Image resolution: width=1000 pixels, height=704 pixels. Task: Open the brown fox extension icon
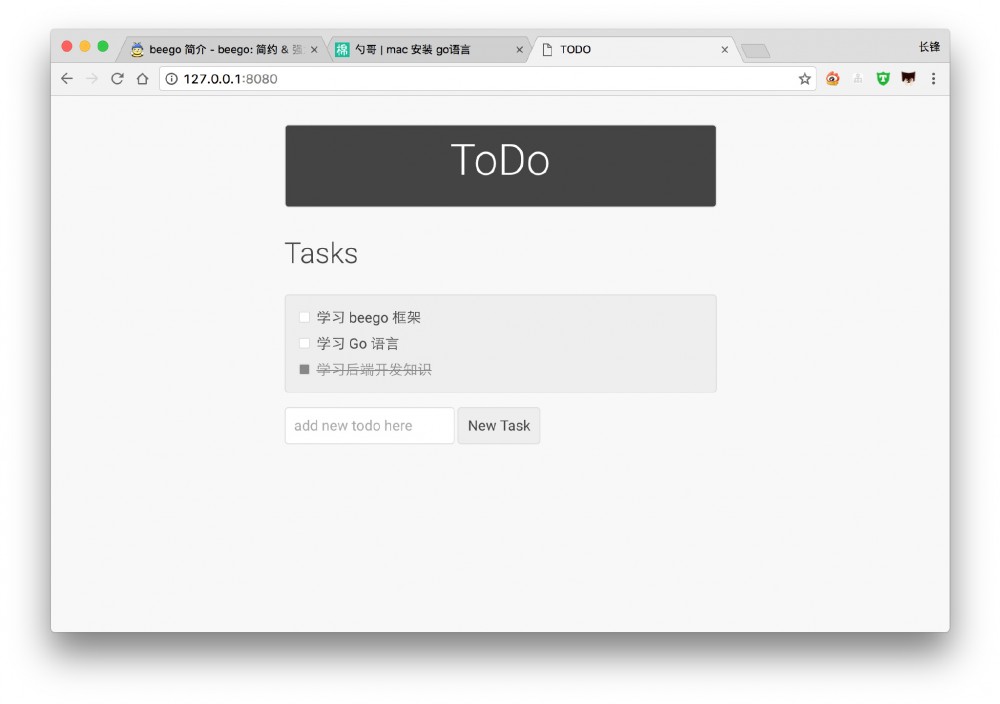(909, 78)
